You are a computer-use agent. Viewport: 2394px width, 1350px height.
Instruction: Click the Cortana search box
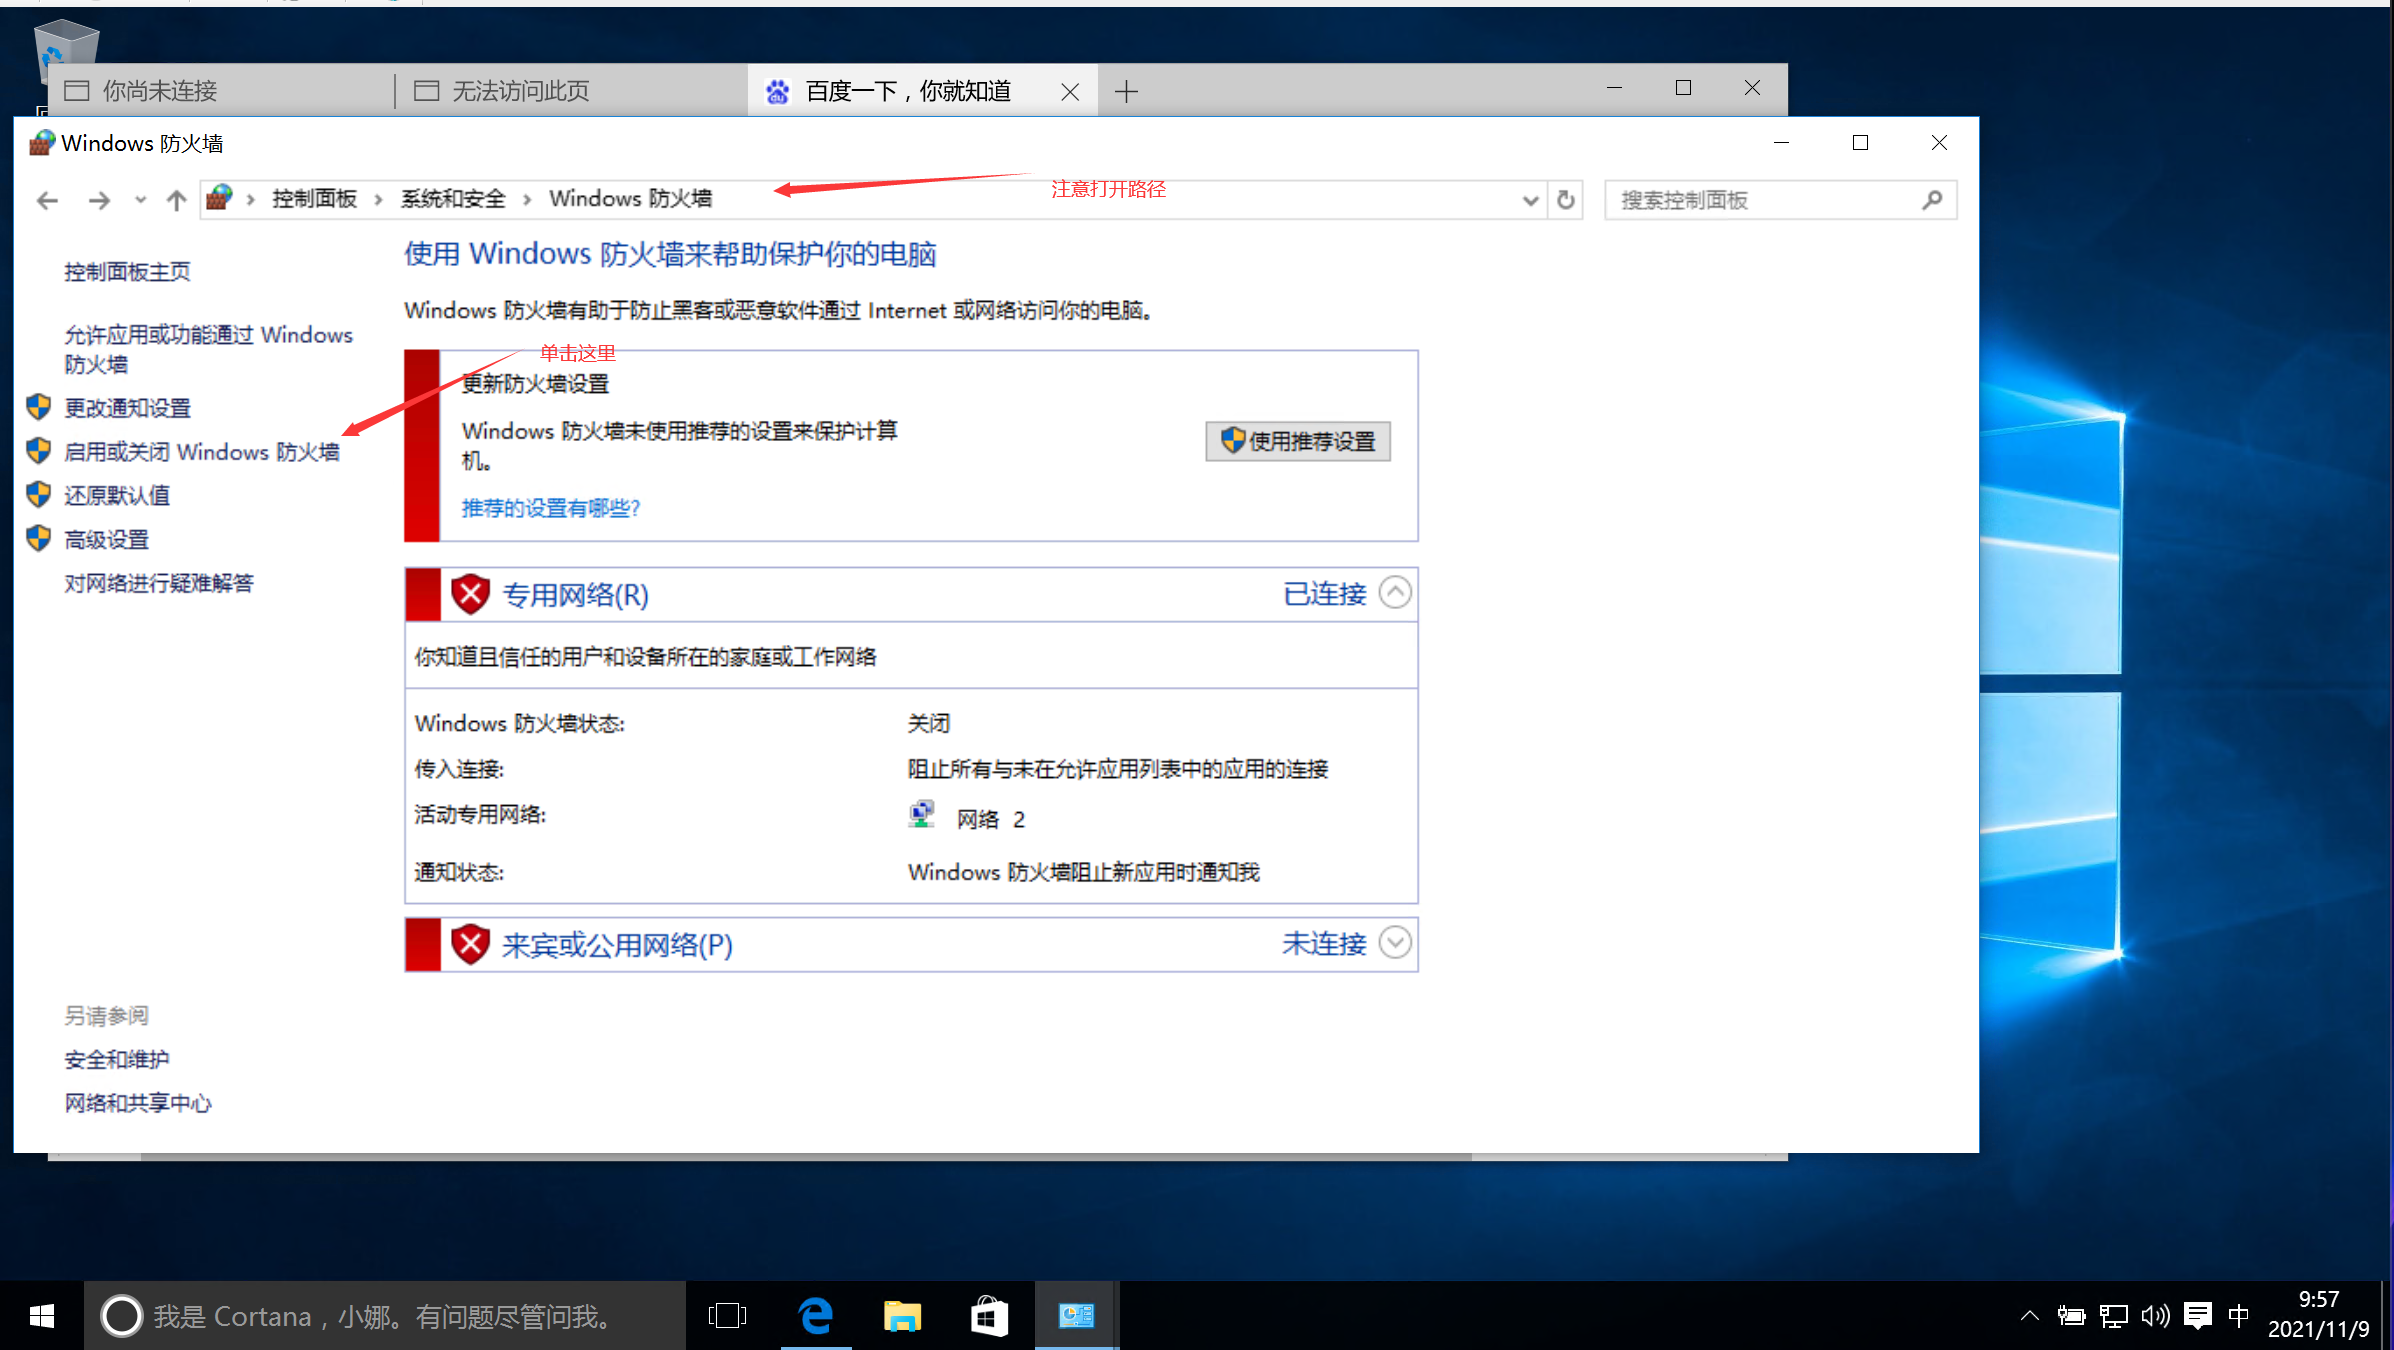(x=385, y=1316)
